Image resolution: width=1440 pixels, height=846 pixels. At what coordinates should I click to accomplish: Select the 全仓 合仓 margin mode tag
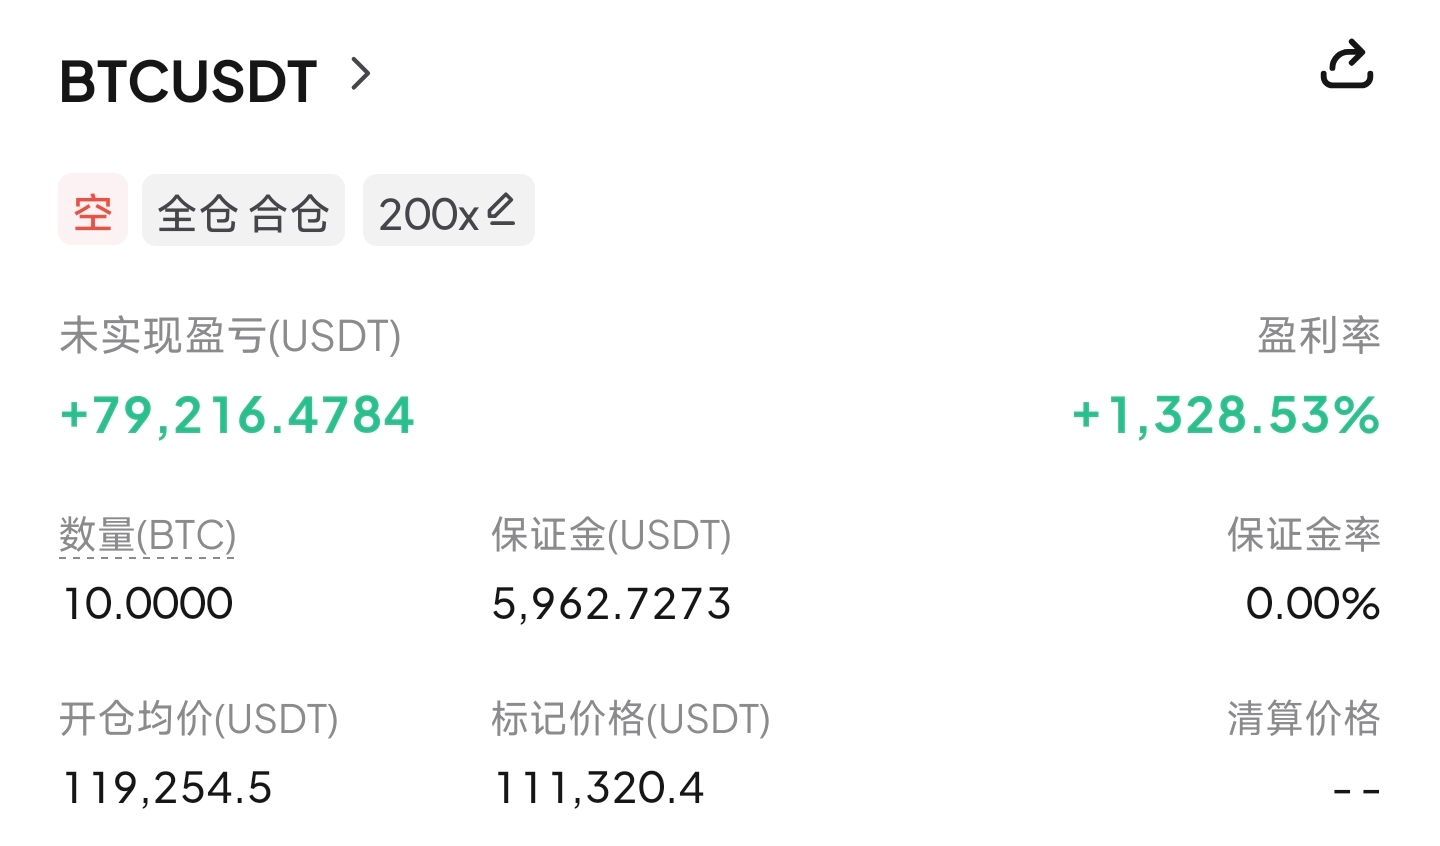(243, 212)
